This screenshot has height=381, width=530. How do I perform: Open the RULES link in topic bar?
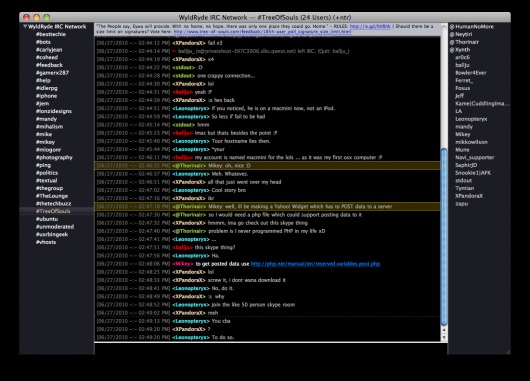point(370,26)
